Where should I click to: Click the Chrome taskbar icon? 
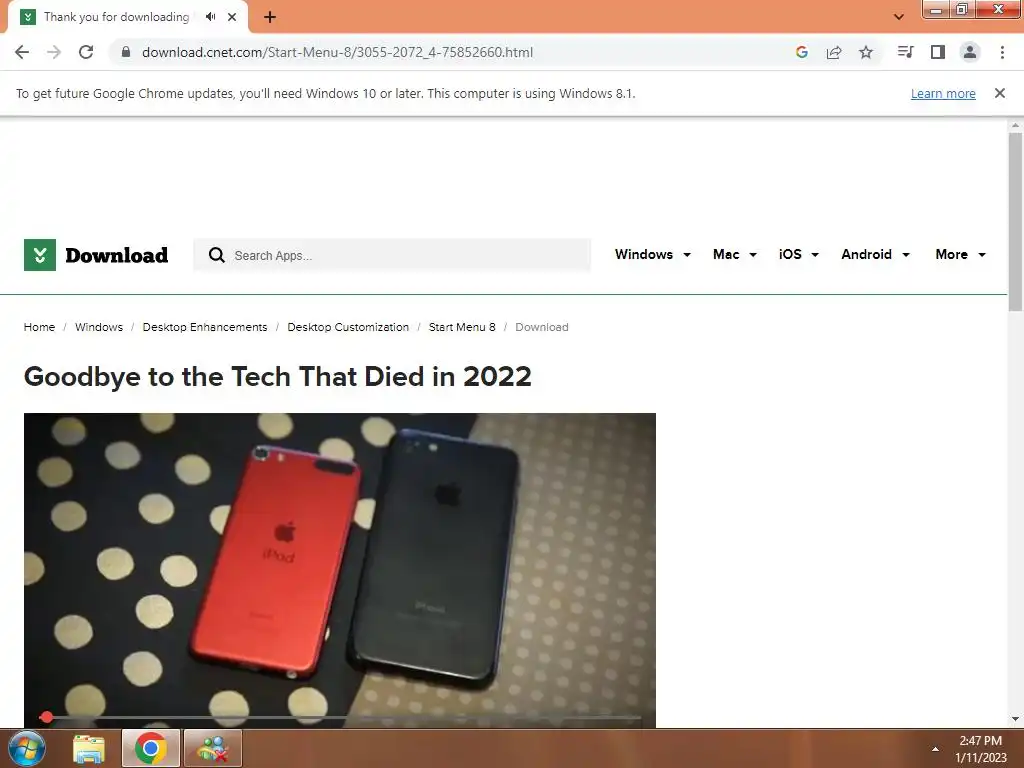[151, 748]
